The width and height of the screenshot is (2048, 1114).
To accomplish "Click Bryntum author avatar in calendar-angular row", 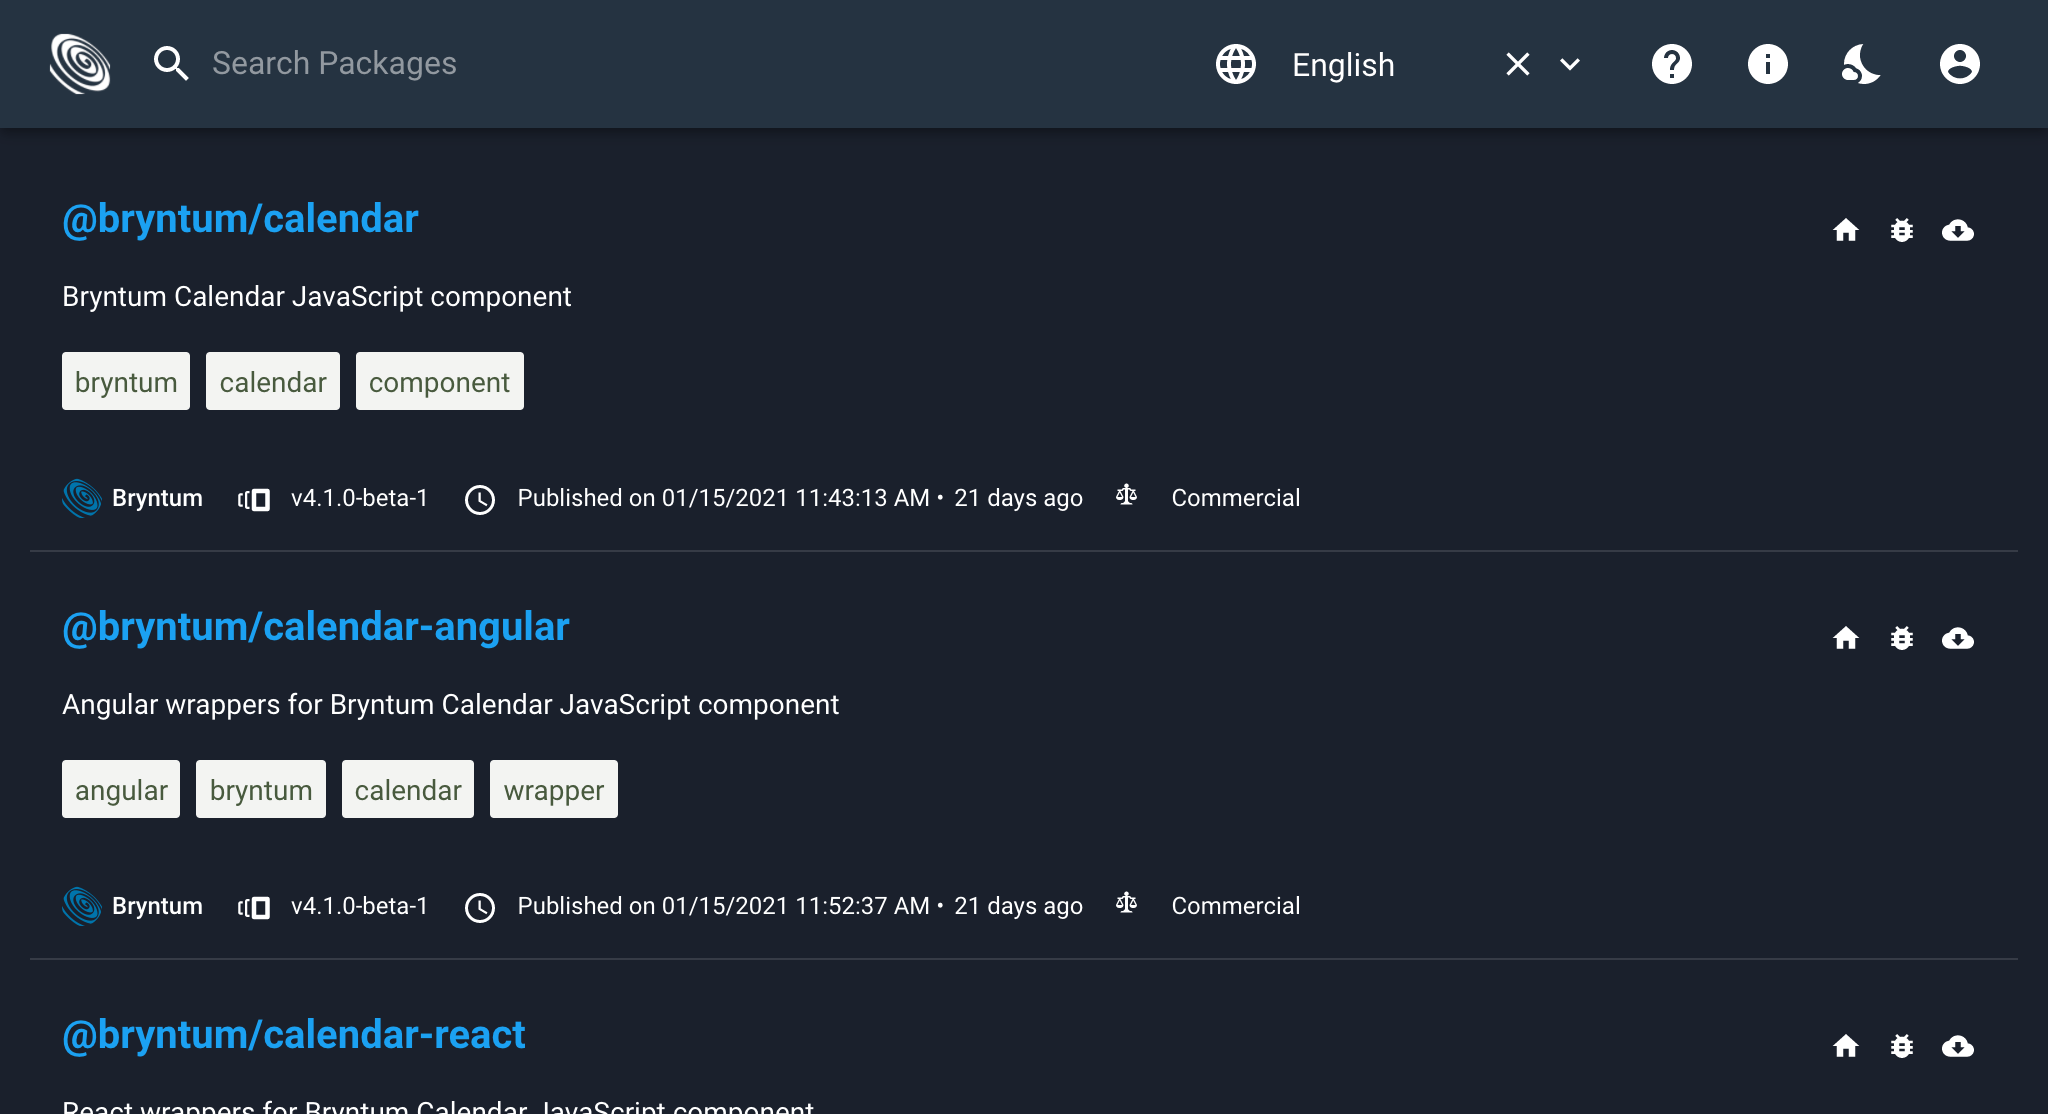I will tap(82, 906).
